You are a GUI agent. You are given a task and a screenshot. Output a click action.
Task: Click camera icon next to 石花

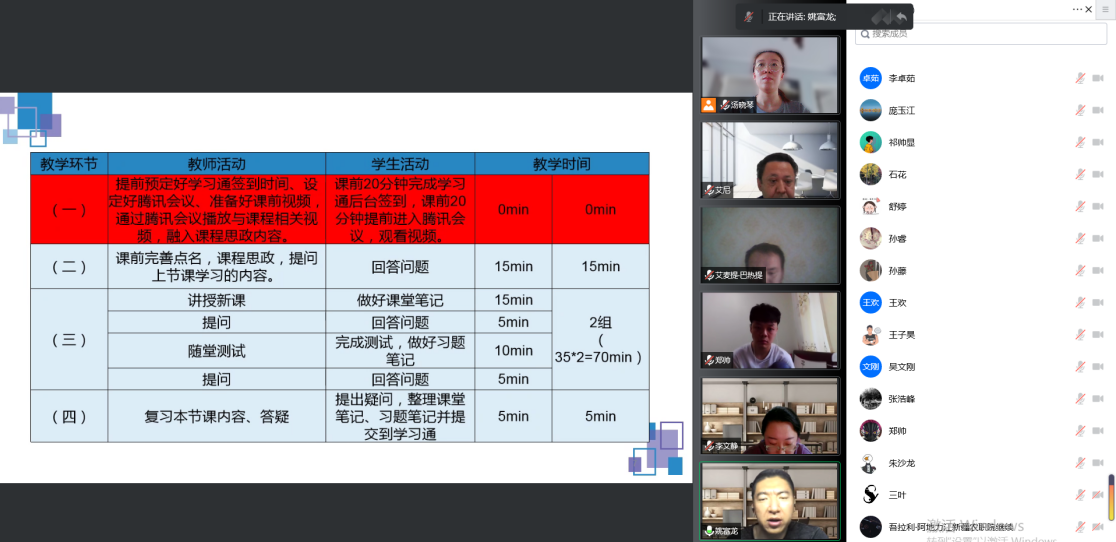click(1097, 174)
